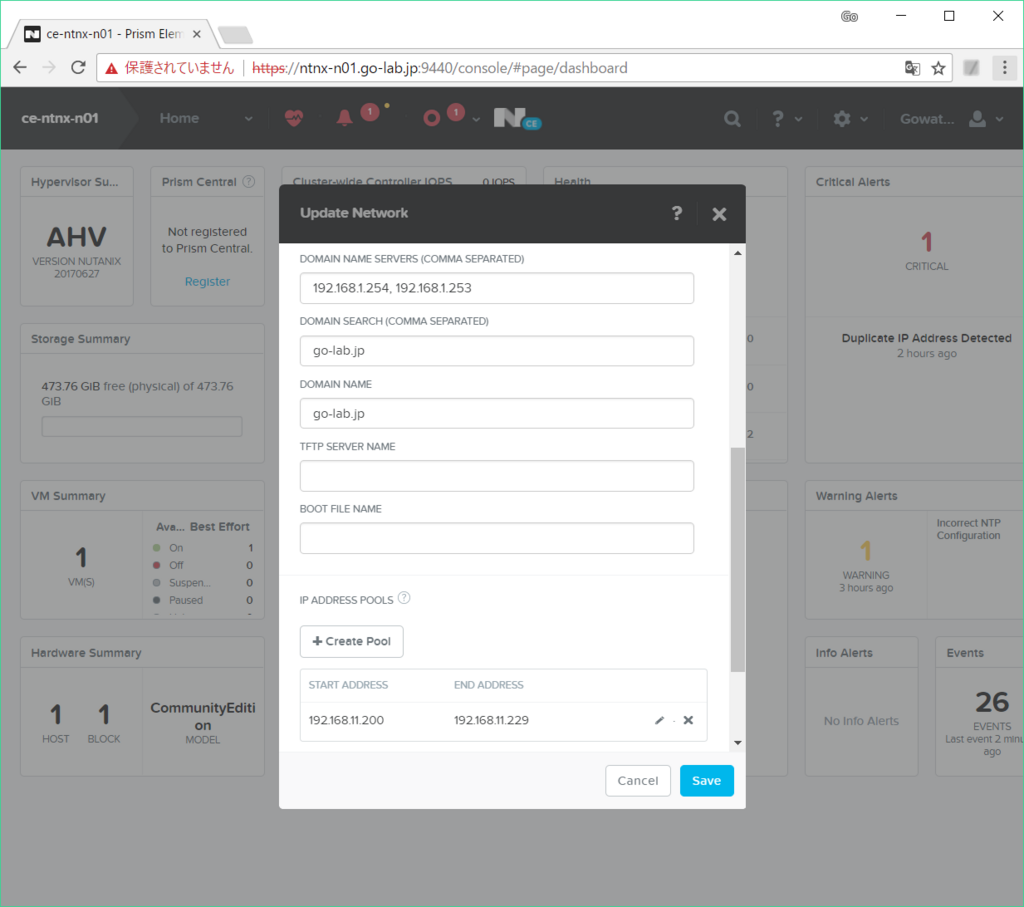Viewport: 1024px width, 907px height.
Task: Click the dialog scrollbar down arrow
Action: click(x=737, y=742)
